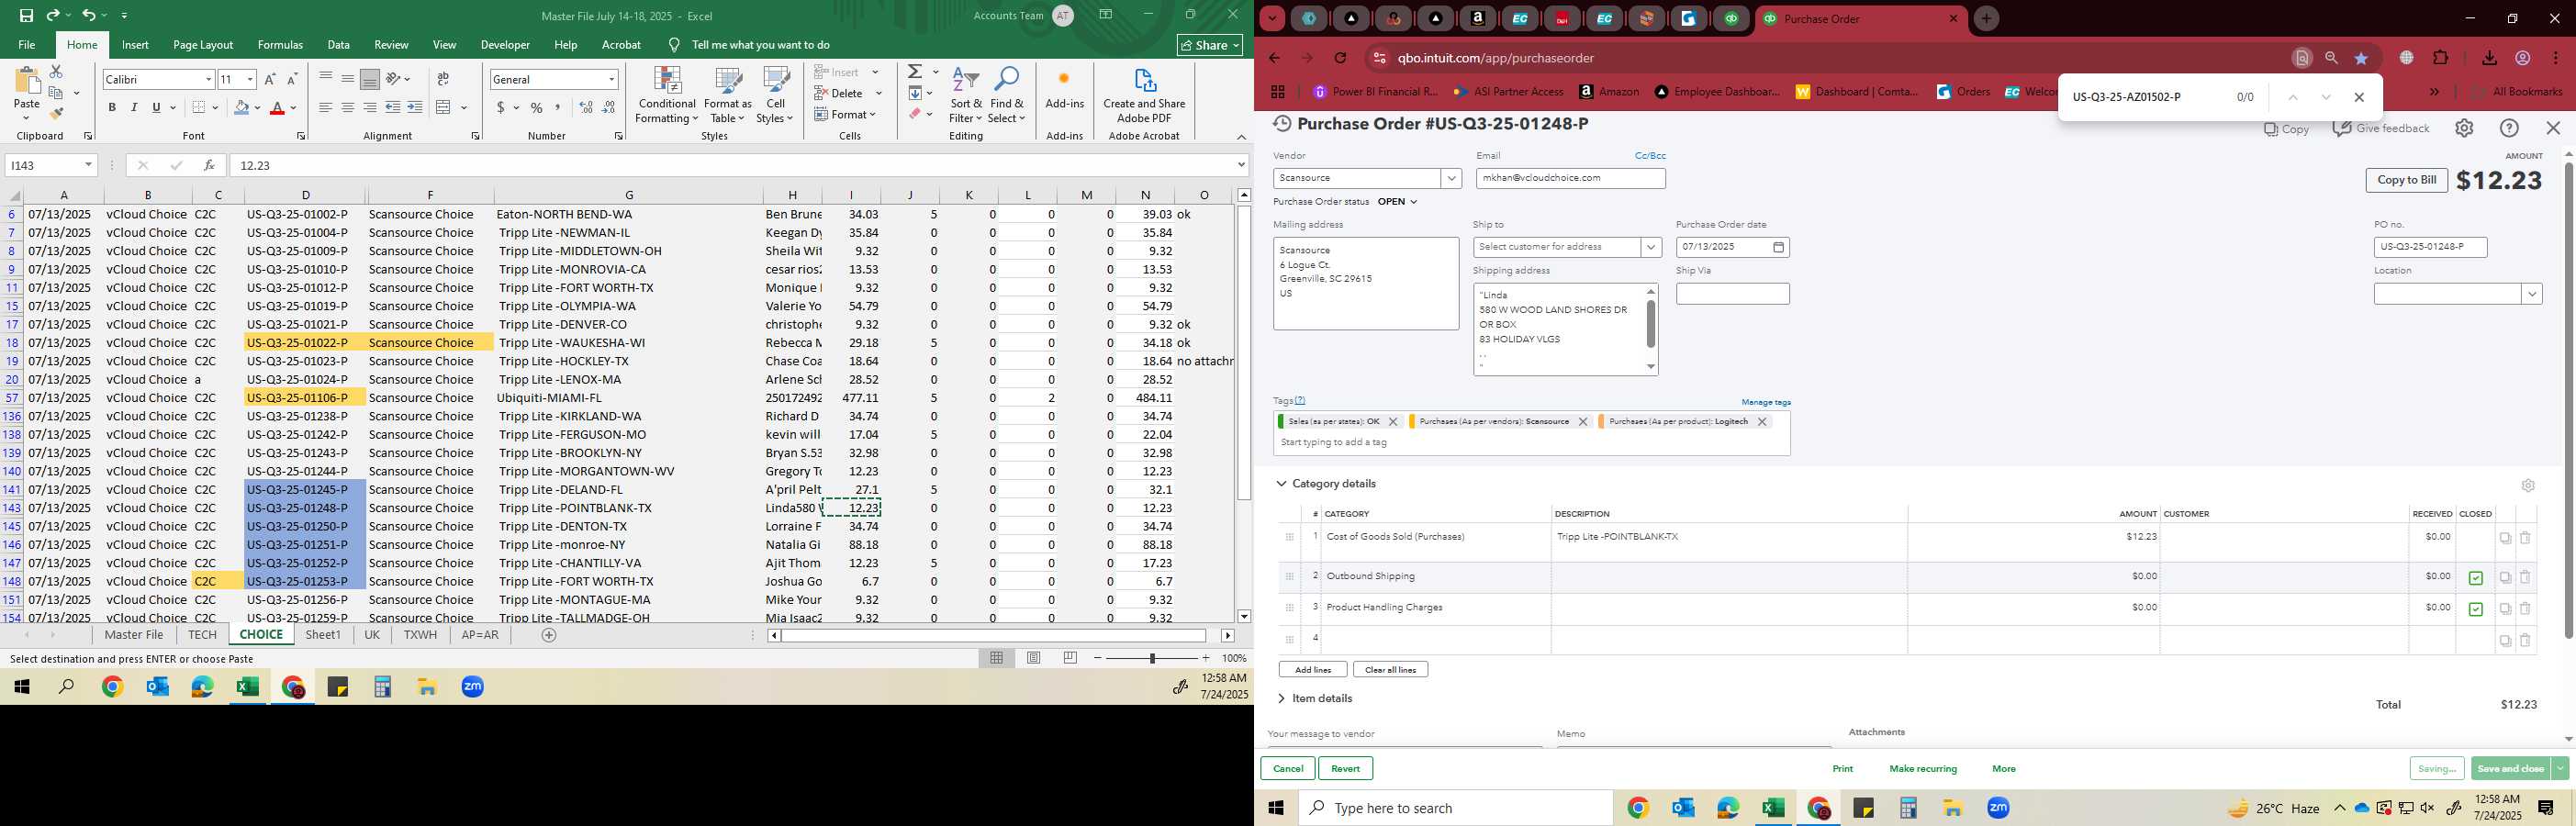Toggle Italic formatting in Excel
2576x826 pixels.
point(134,107)
